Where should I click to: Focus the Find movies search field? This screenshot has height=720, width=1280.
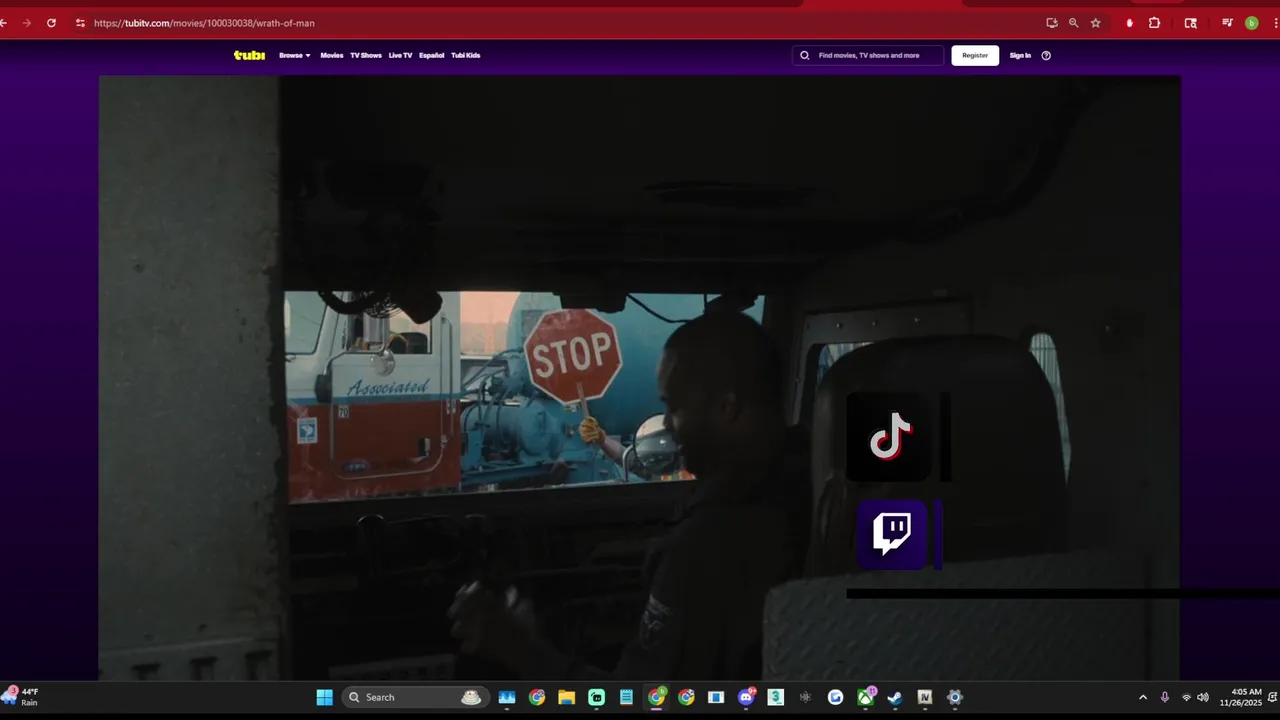(x=868, y=55)
